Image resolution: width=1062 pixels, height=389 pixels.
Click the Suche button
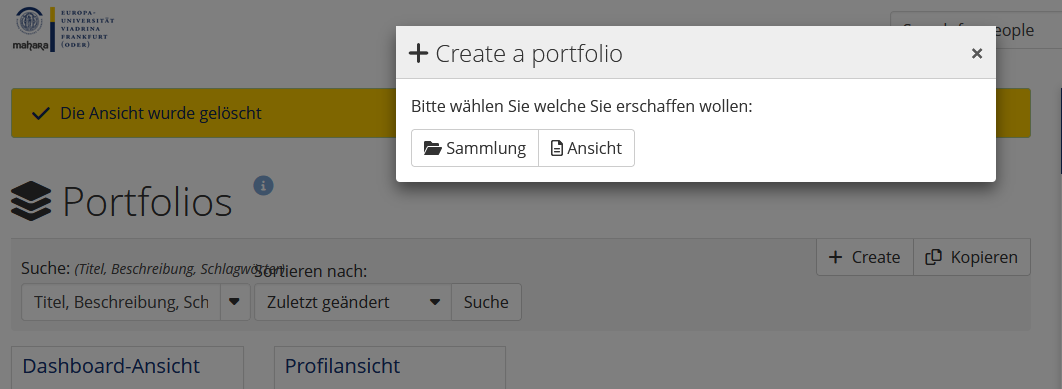(486, 302)
